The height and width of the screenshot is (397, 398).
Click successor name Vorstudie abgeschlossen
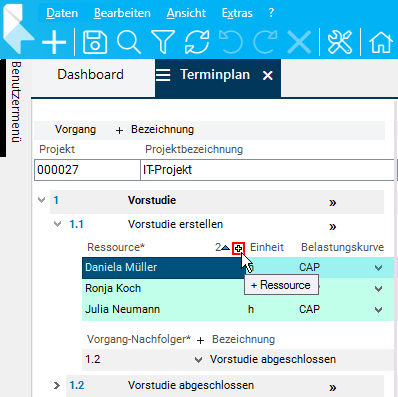coord(273,359)
